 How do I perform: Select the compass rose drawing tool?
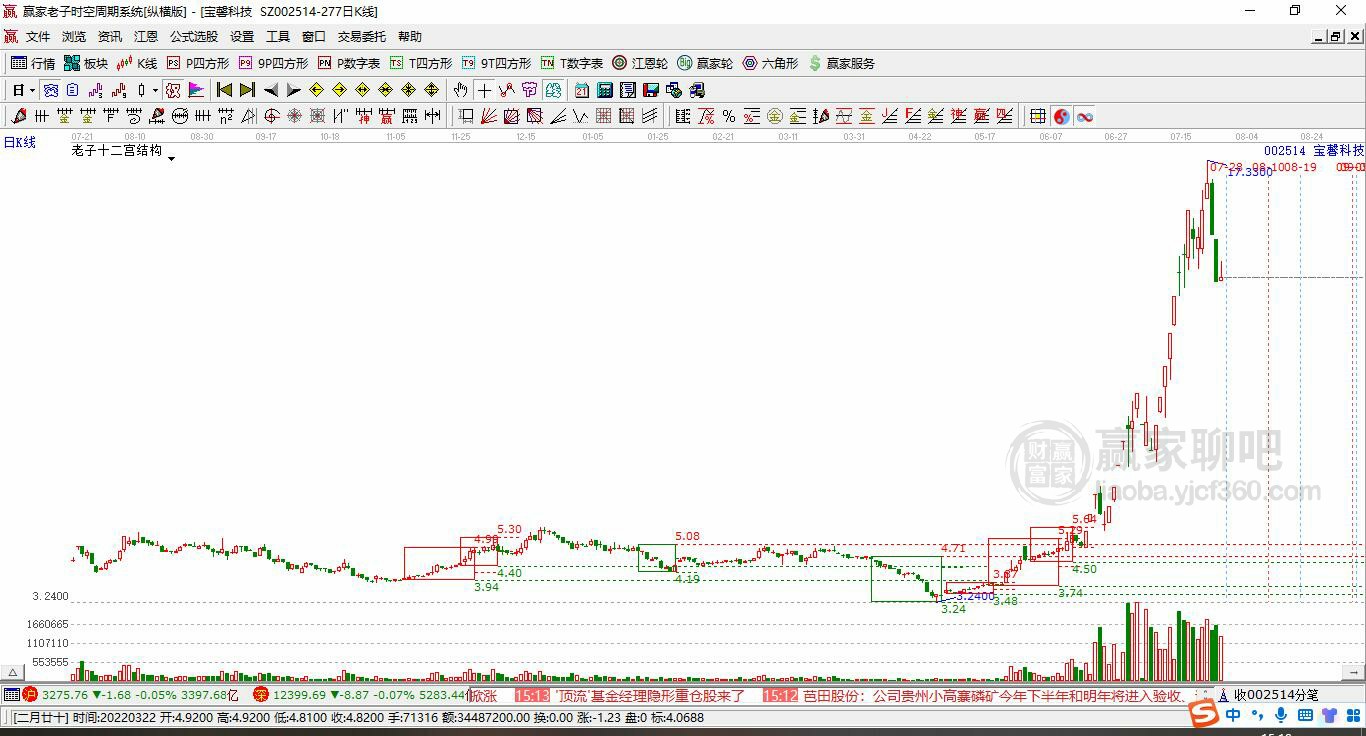coord(294,116)
